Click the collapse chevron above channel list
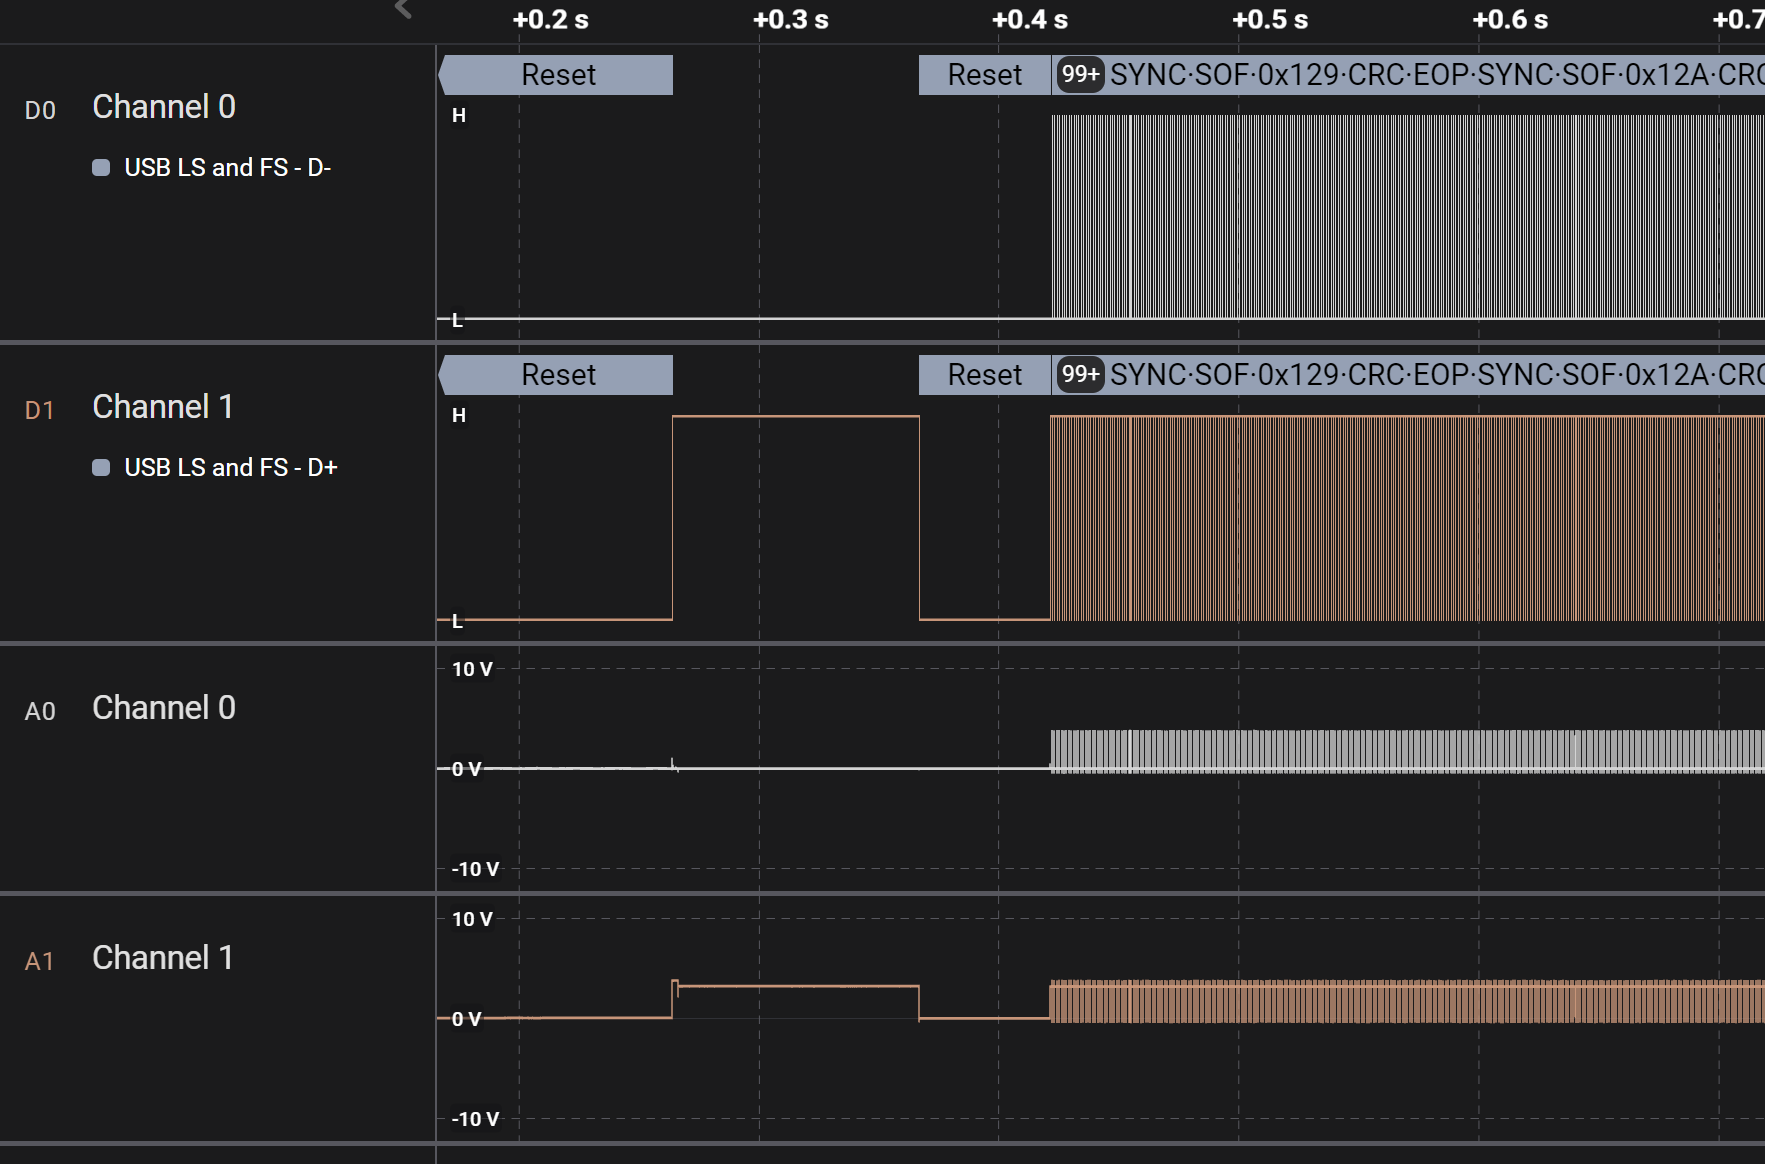Image resolution: width=1765 pixels, height=1165 pixels. click(403, 9)
